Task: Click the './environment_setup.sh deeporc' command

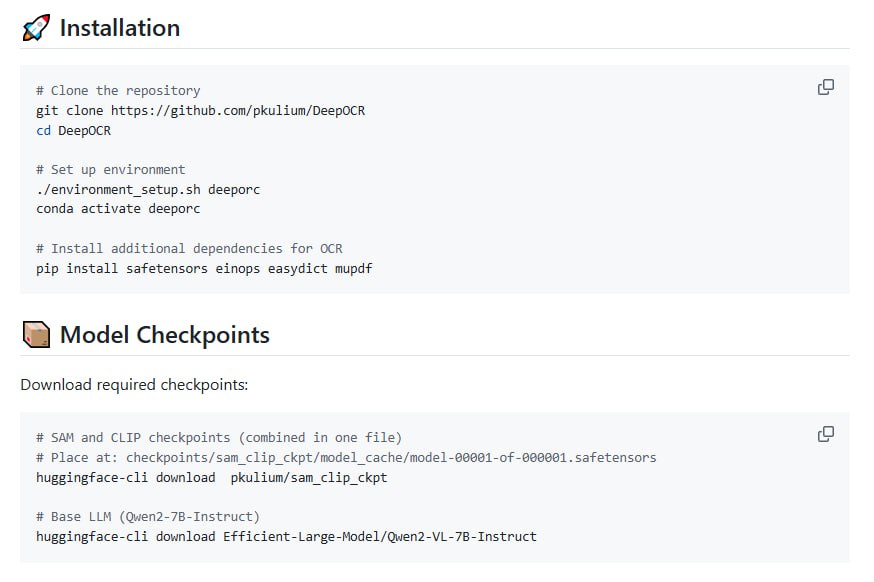Action: [x=148, y=189]
